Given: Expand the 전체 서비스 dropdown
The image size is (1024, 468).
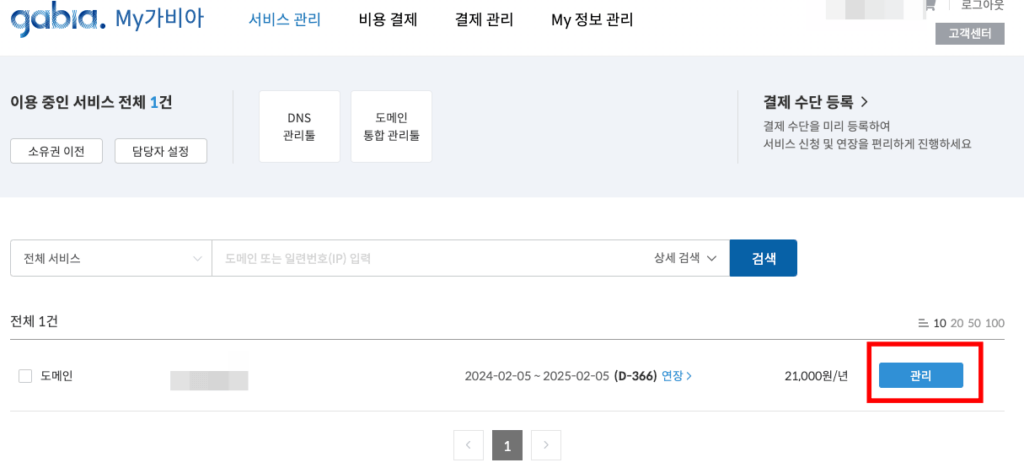Looking at the screenshot, I should (x=111, y=258).
